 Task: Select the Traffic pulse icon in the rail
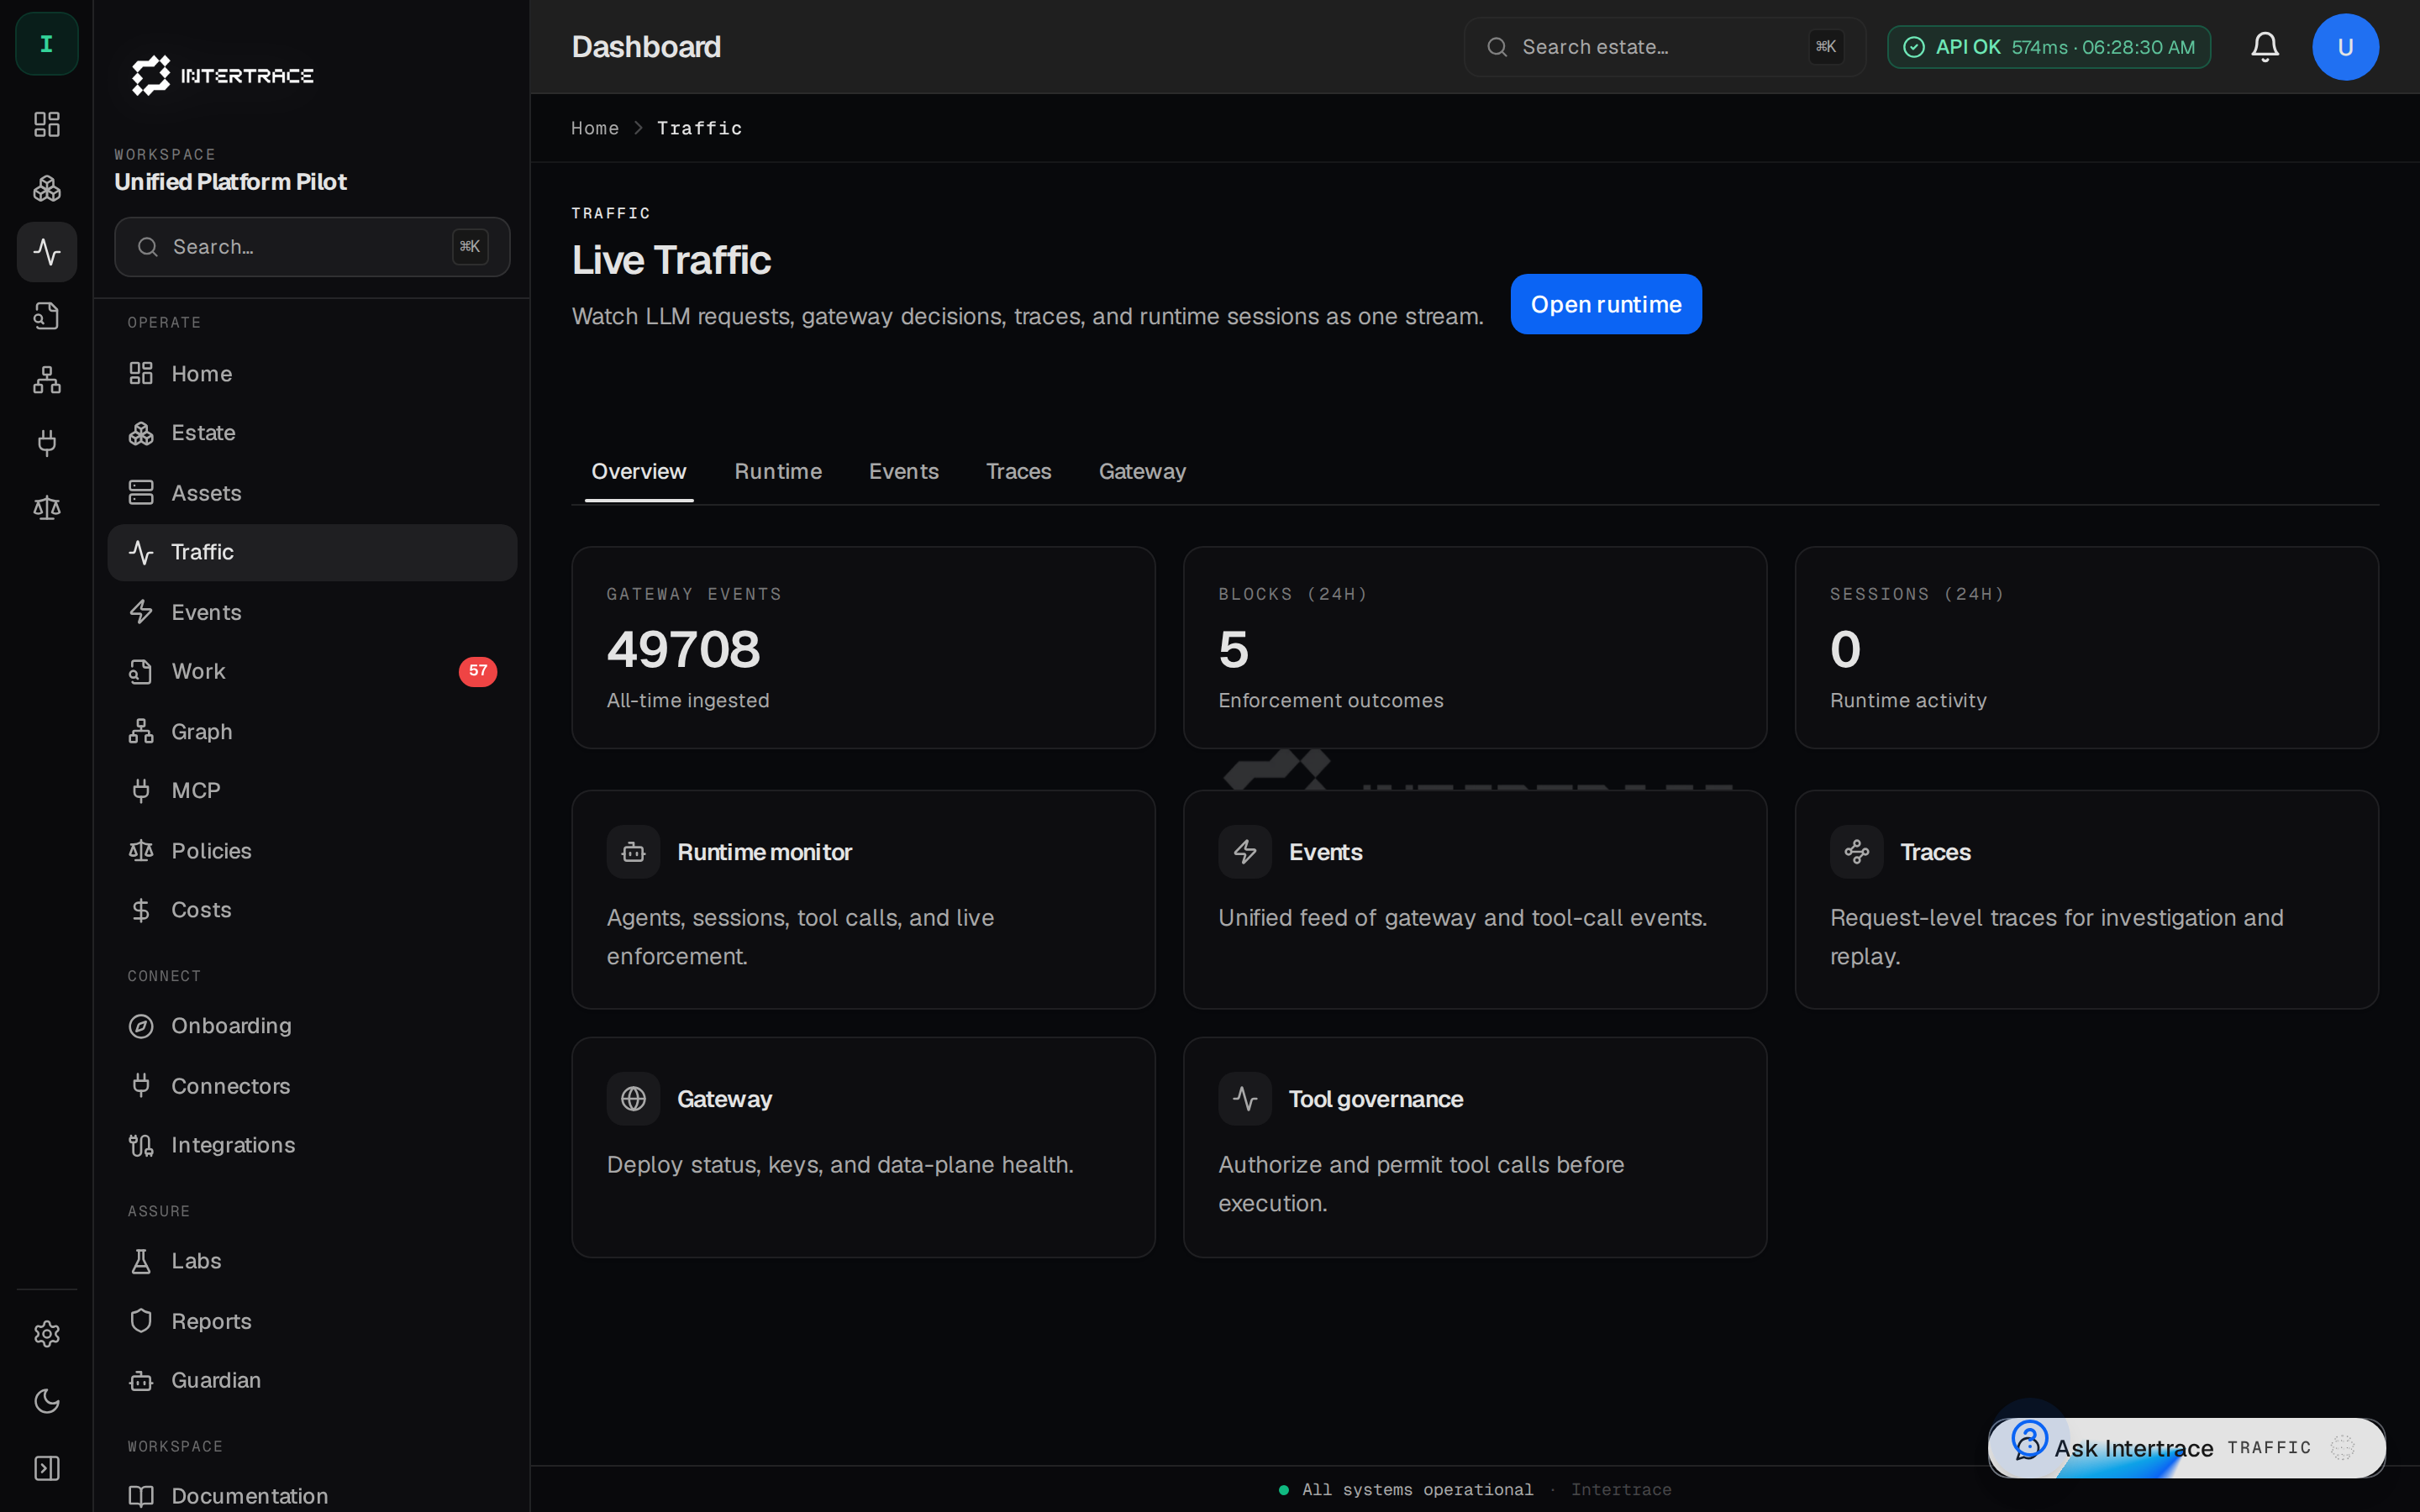[47, 252]
